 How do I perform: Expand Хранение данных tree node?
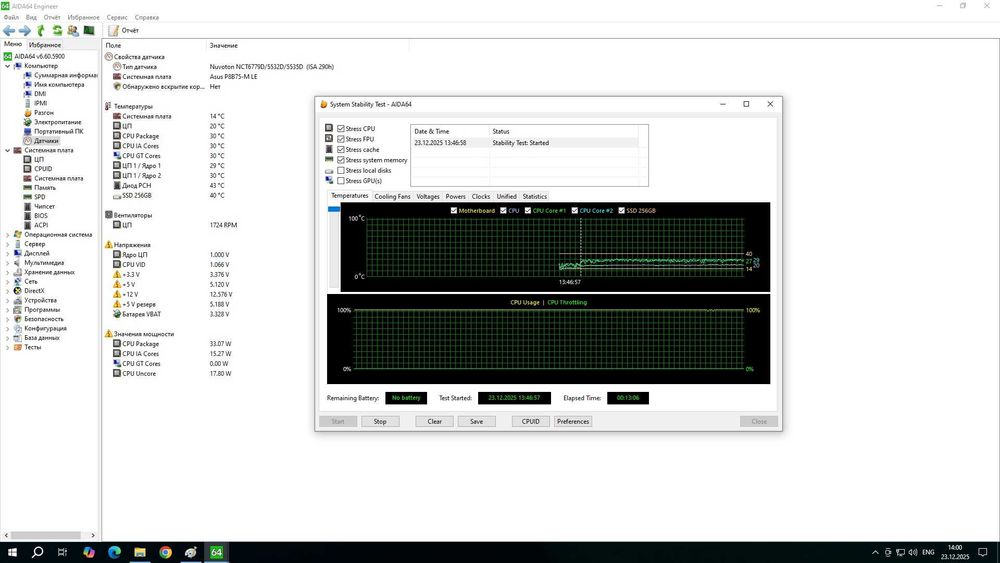(8, 272)
